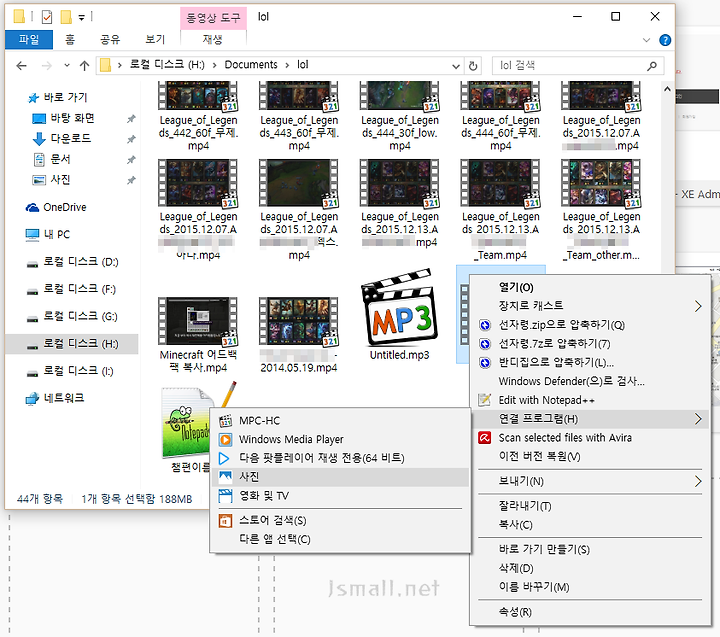Click 이름 바꾸기(M) entry
Viewport: 720px width, 637px height.
click(590, 587)
